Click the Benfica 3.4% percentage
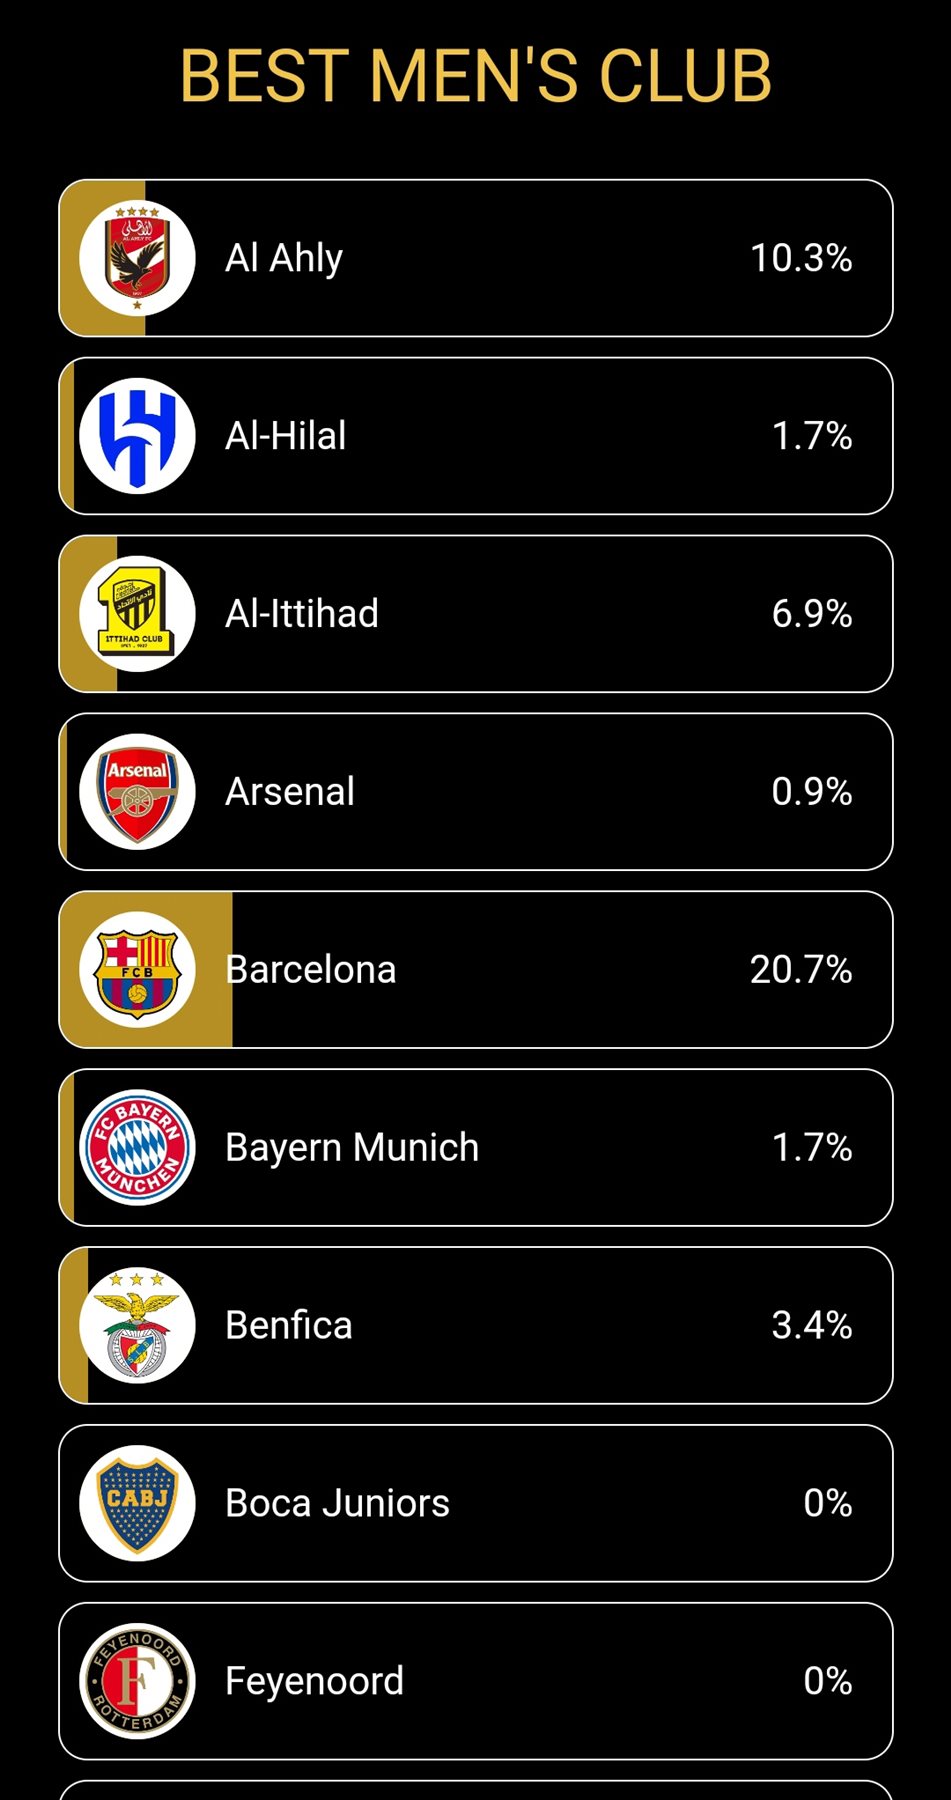951x1800 pixels. [811, 1326]
